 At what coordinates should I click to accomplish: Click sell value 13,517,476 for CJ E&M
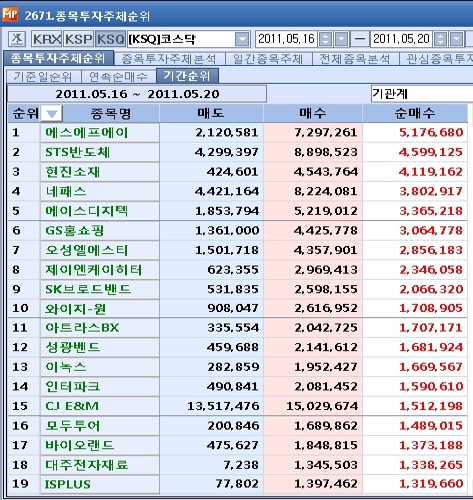[x=223, y=406]
